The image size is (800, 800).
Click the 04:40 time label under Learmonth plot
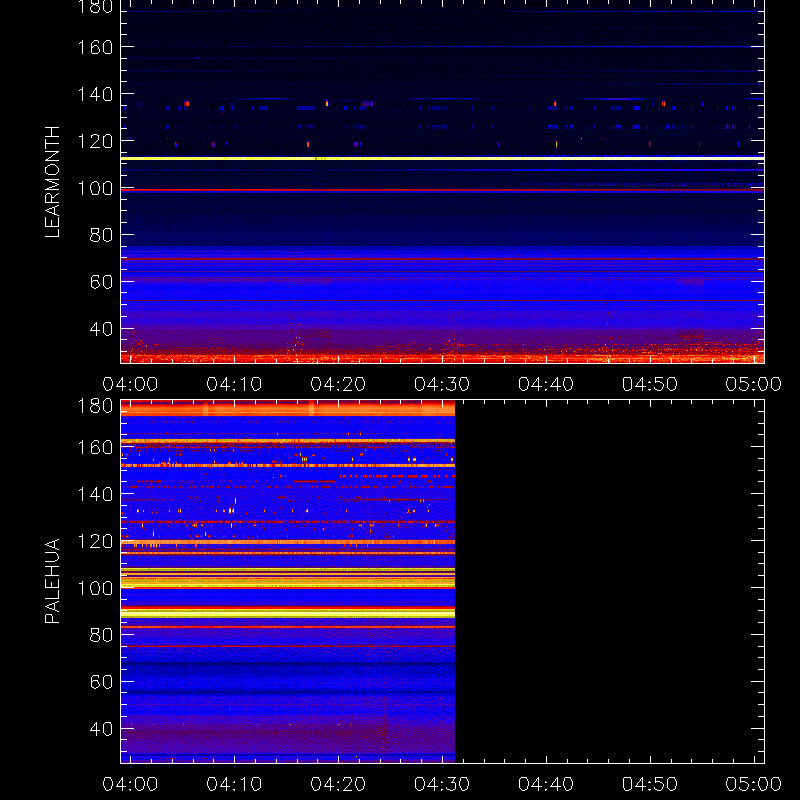pos(546,384)
